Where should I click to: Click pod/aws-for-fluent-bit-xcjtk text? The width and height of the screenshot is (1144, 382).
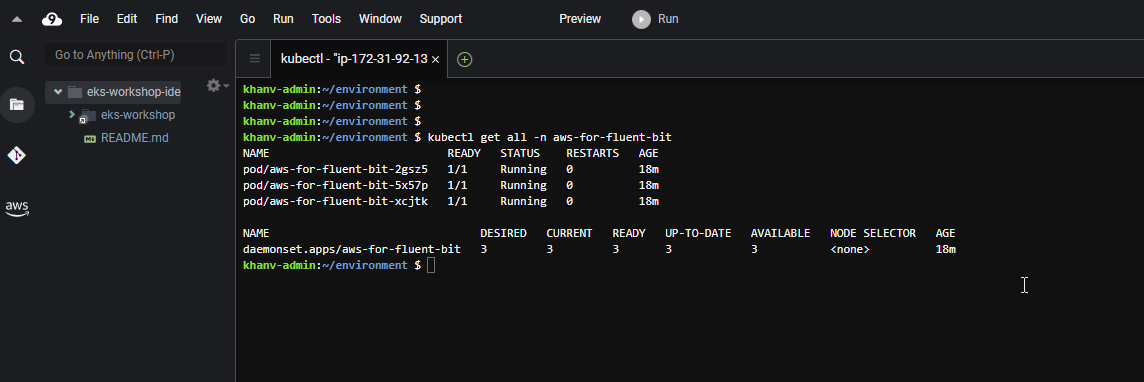point(336,201)
